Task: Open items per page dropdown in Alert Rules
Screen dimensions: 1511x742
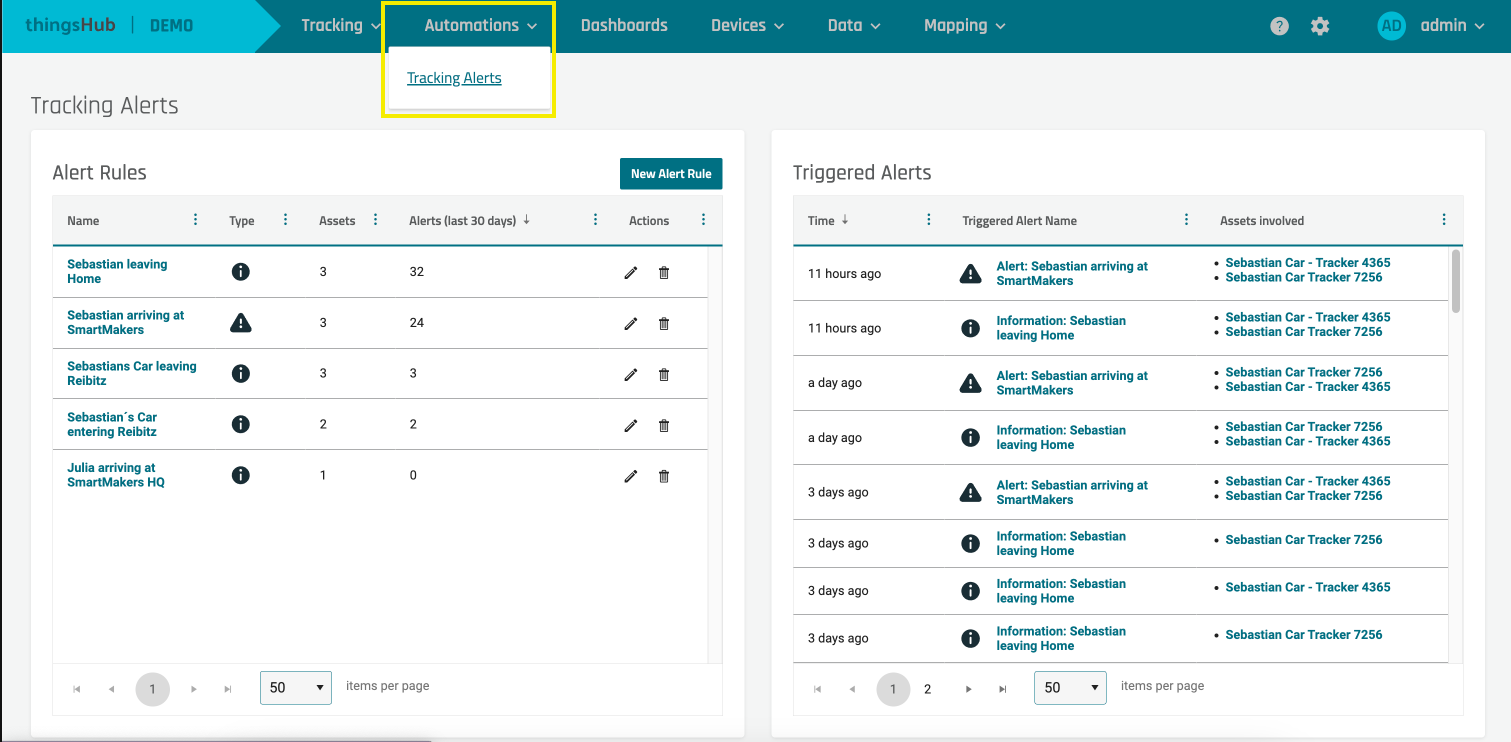Action: 296,688
